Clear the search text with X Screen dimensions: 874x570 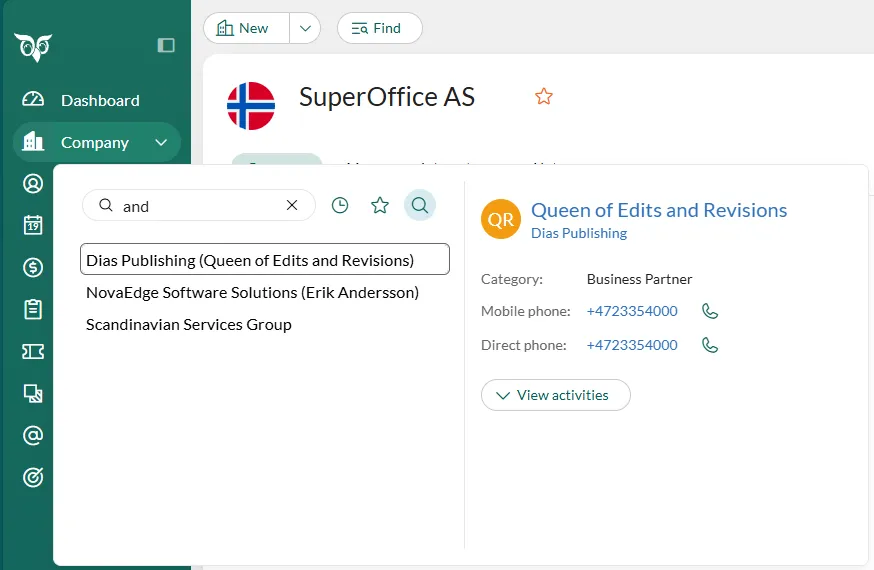292,205
